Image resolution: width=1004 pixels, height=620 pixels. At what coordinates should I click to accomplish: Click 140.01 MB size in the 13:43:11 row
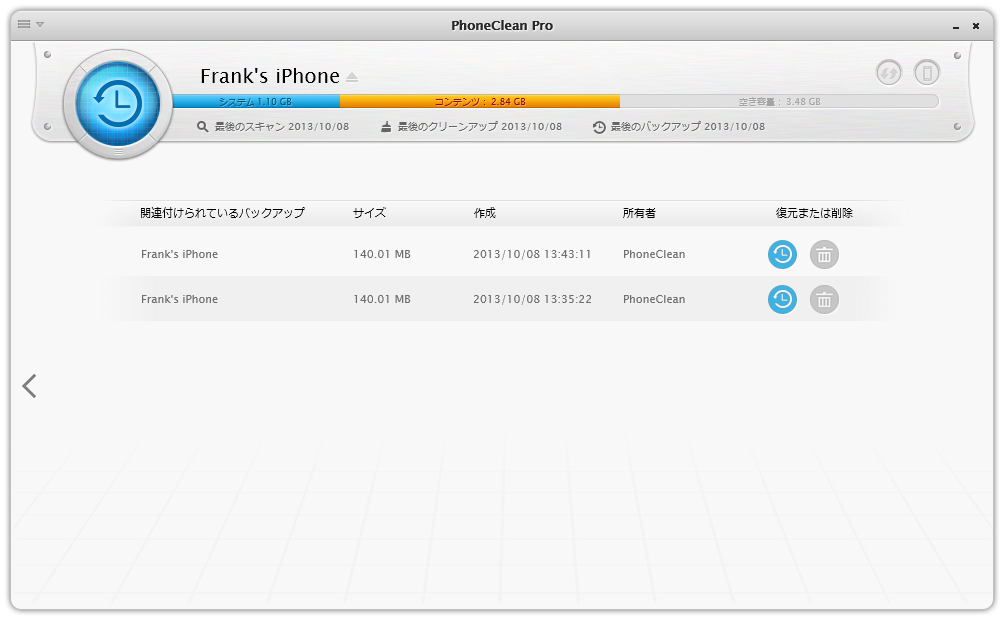[x=382, y=254]
